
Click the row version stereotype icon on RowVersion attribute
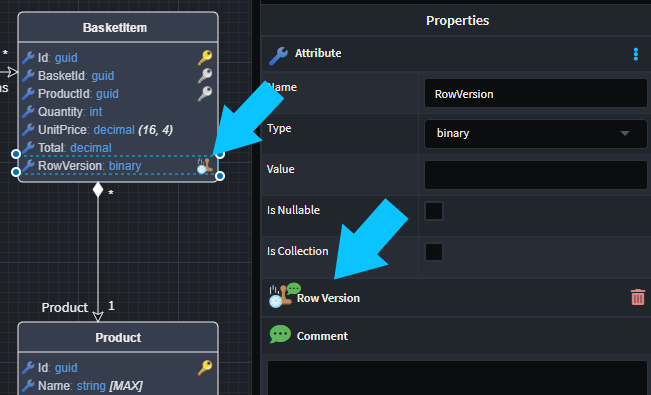[x=205, y=166]
